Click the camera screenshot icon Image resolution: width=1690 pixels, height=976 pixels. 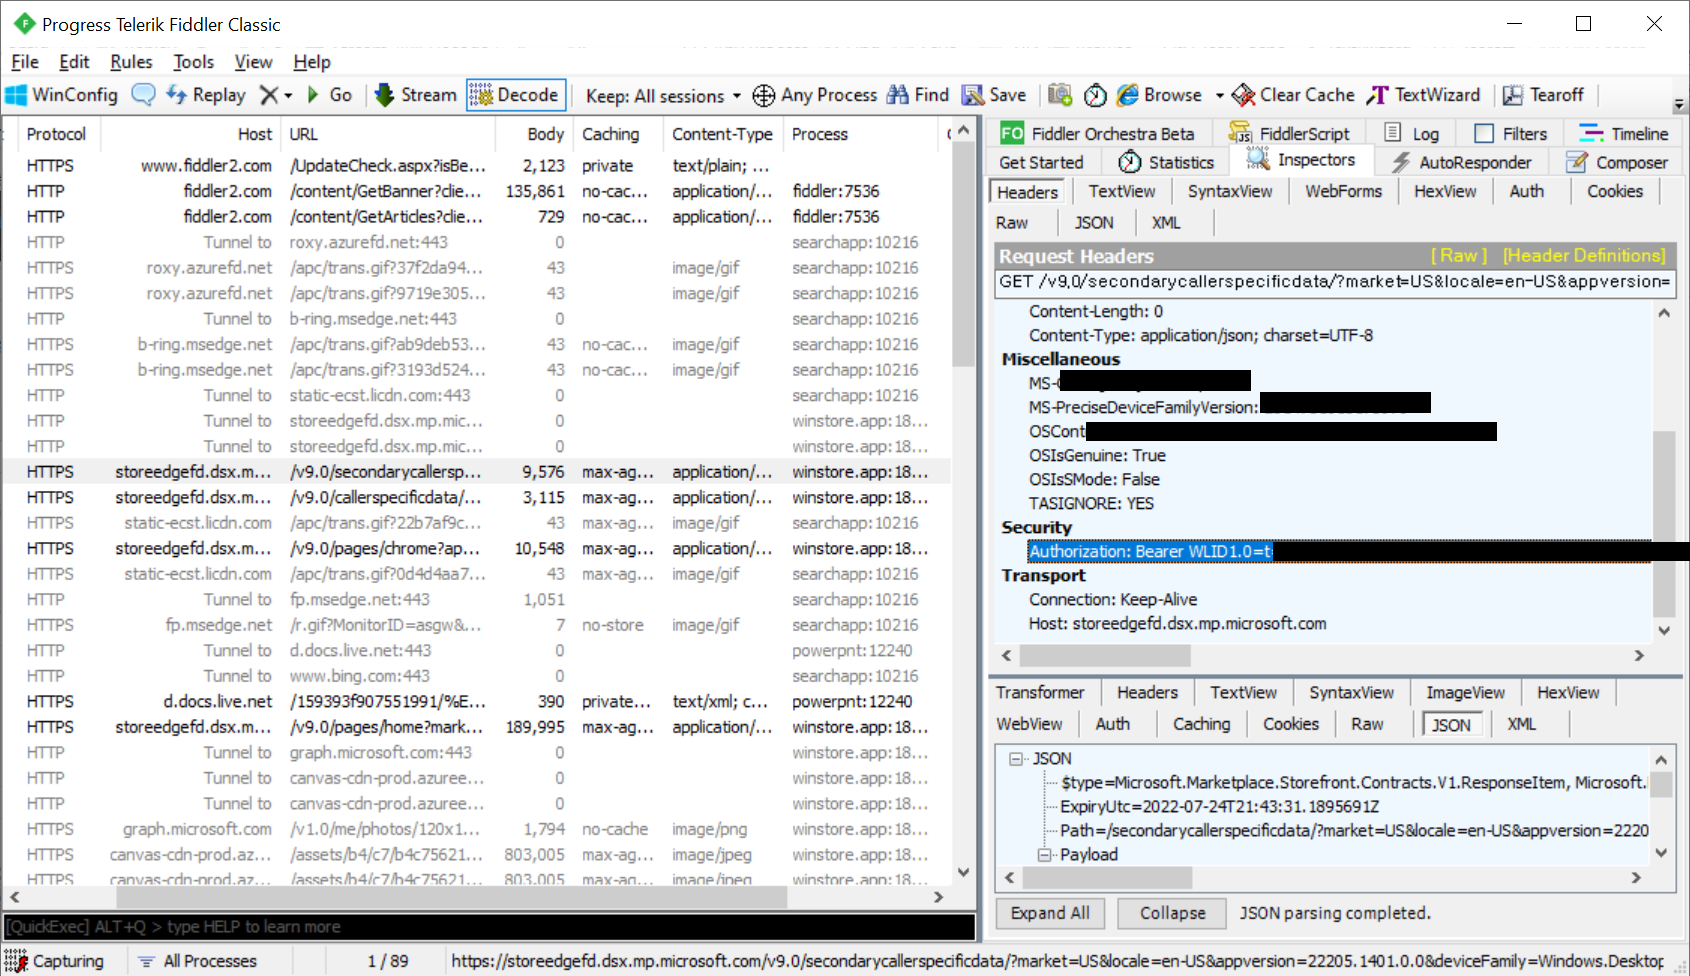click(x=1060, y=95)
